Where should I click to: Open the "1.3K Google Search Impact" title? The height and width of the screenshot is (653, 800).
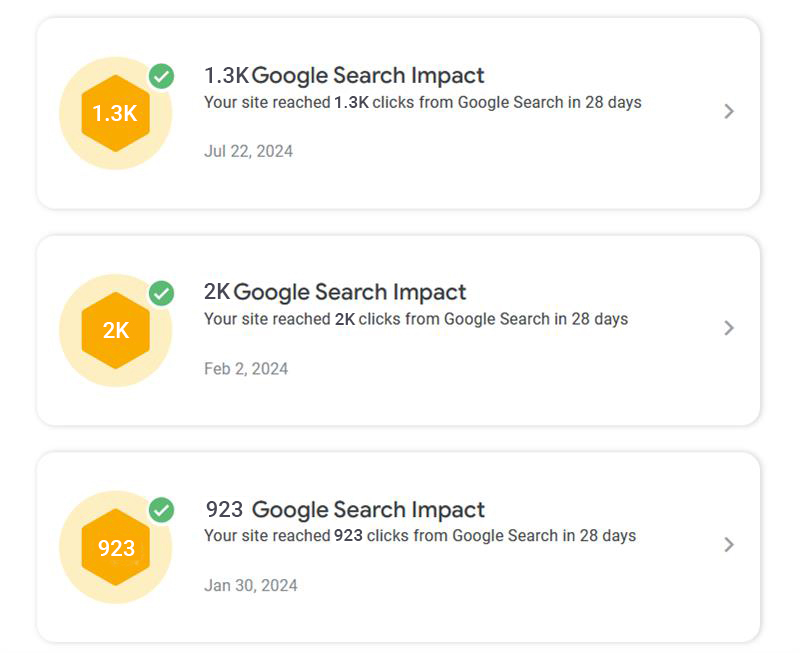(344, 75)
